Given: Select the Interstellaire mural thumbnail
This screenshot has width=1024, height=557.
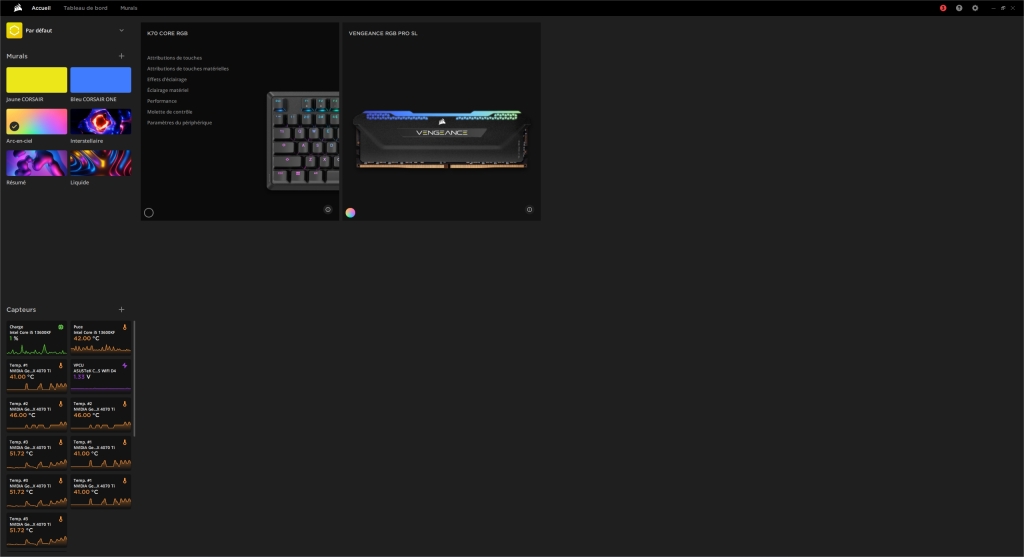Looking at the screenshot, I should 100,122.
